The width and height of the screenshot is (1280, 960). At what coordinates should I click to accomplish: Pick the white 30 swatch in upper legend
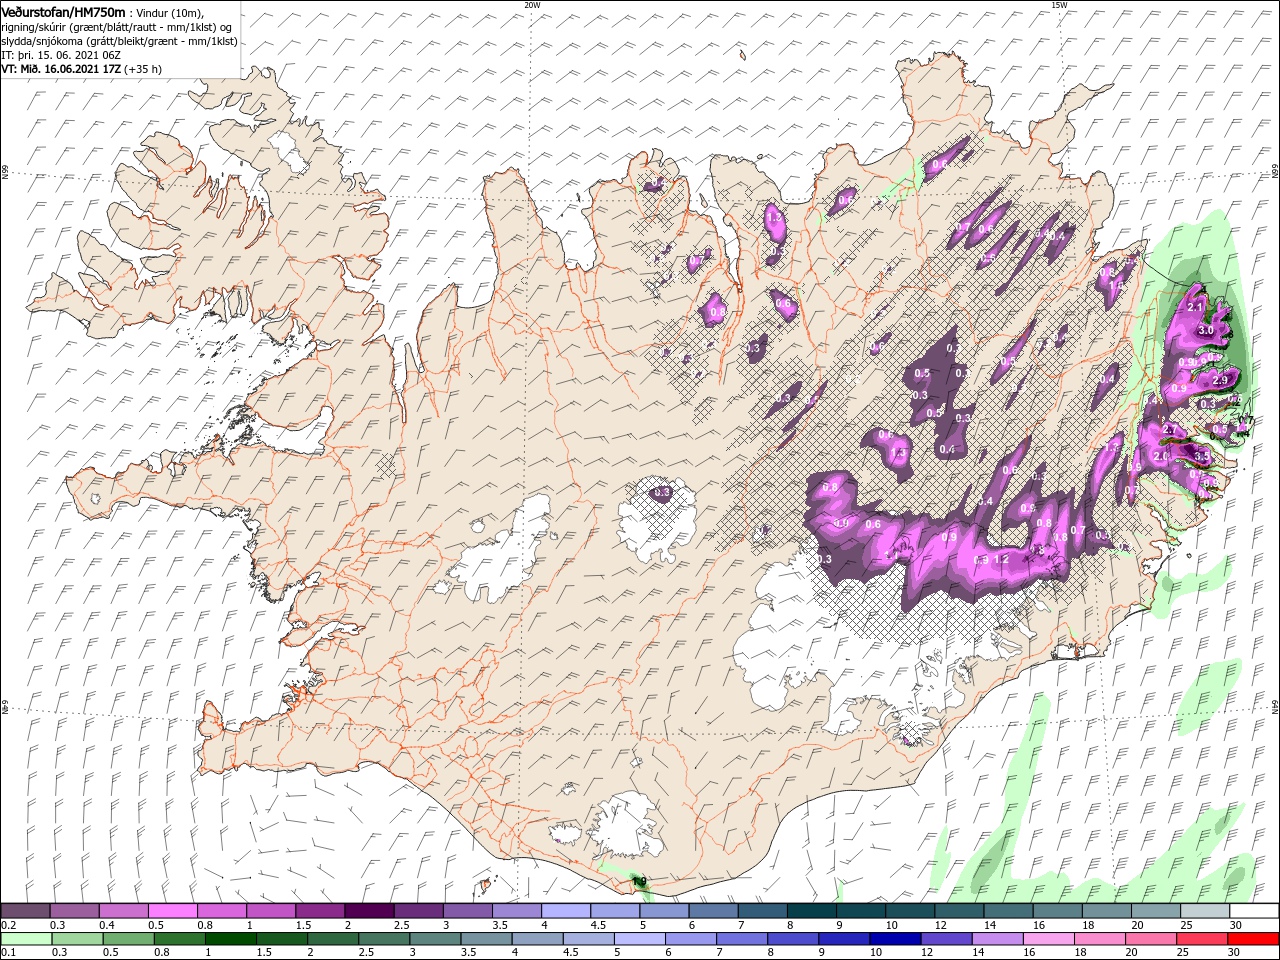click(x=1253, y=911)
